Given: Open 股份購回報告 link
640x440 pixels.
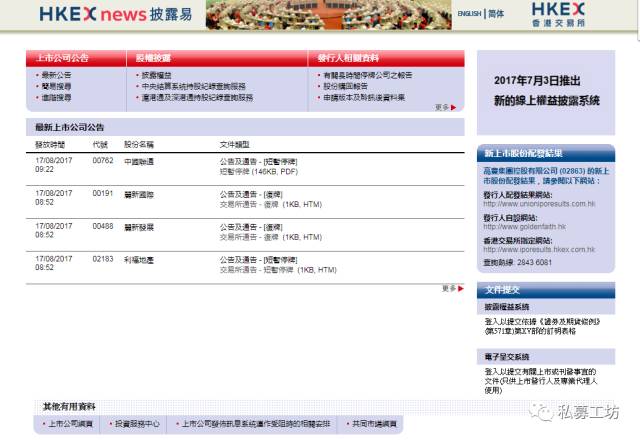Looking at the screenshot, I should [x=345, y=86].
